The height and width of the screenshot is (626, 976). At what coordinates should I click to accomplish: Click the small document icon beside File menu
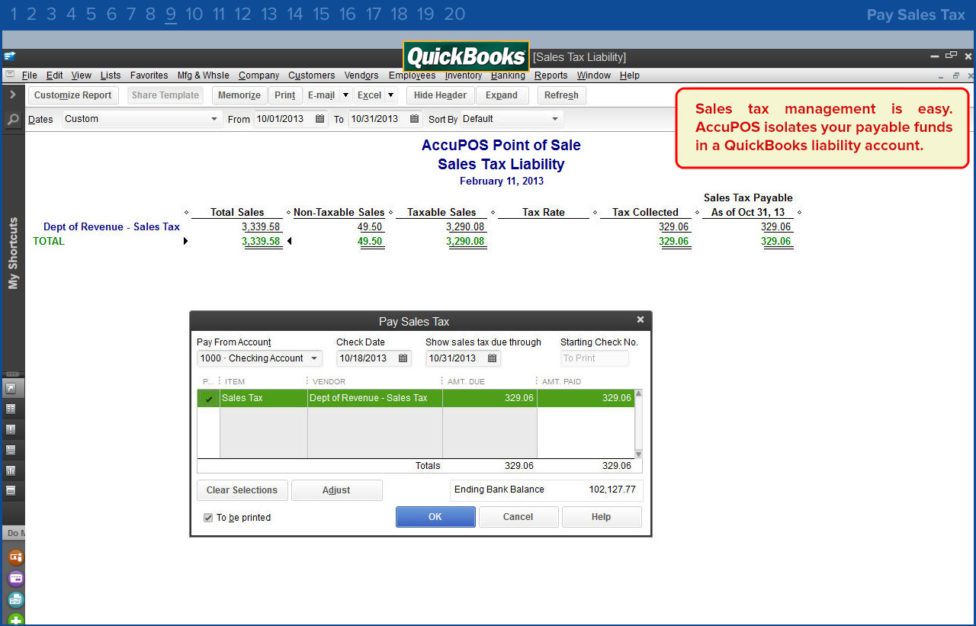pos(9,75)
